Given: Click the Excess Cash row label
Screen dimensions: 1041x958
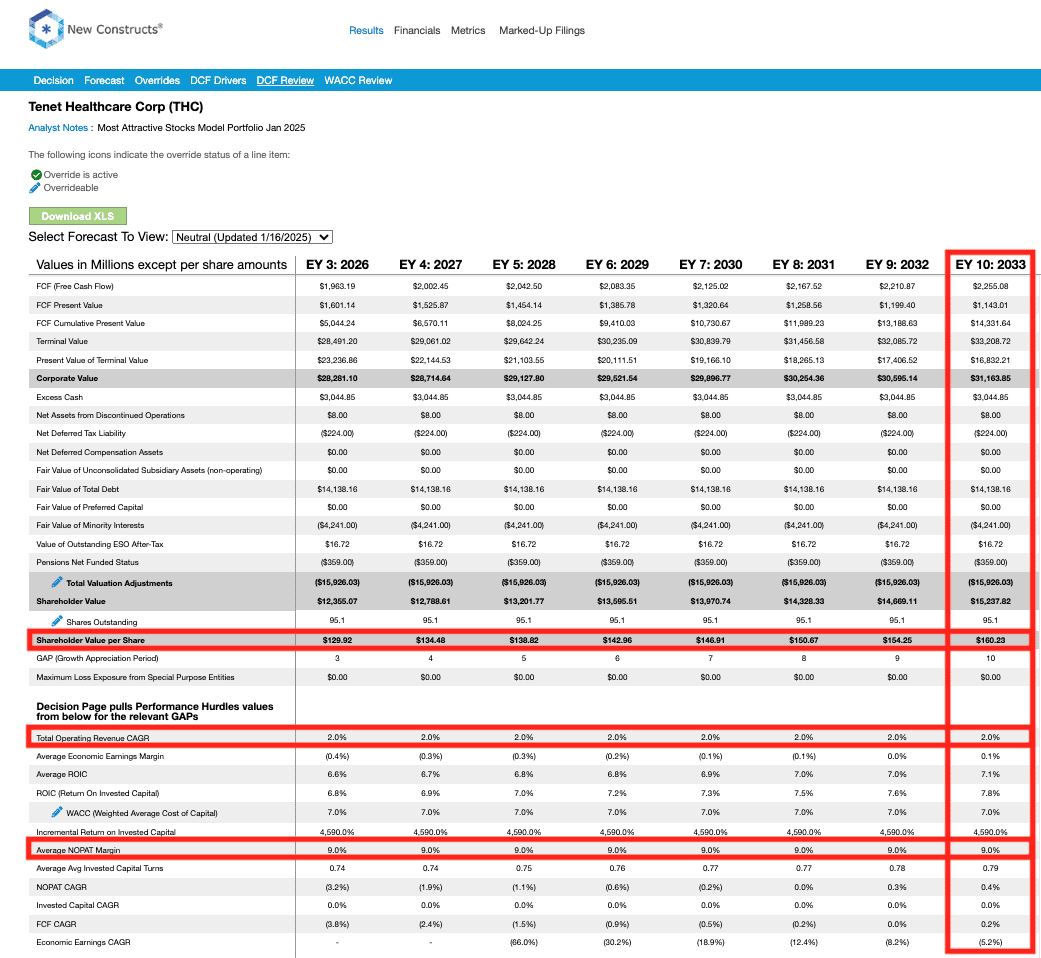Looking at the screenshot, I should pyautogui.click(x=60, y=397).
